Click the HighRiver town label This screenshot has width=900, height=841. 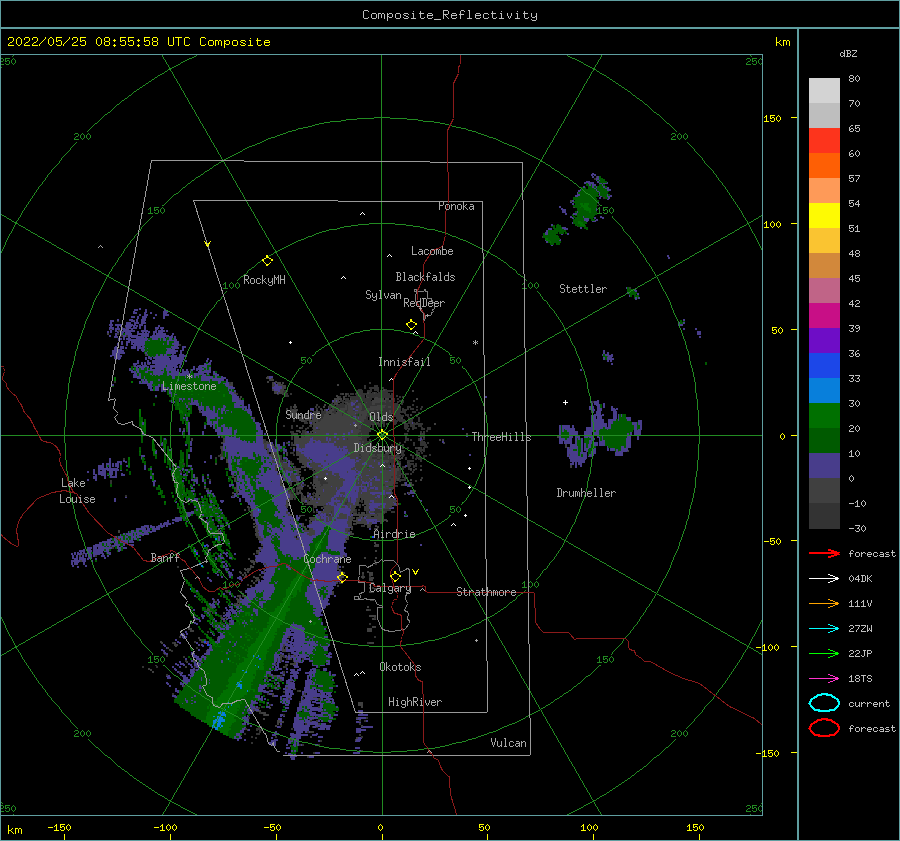415,702
